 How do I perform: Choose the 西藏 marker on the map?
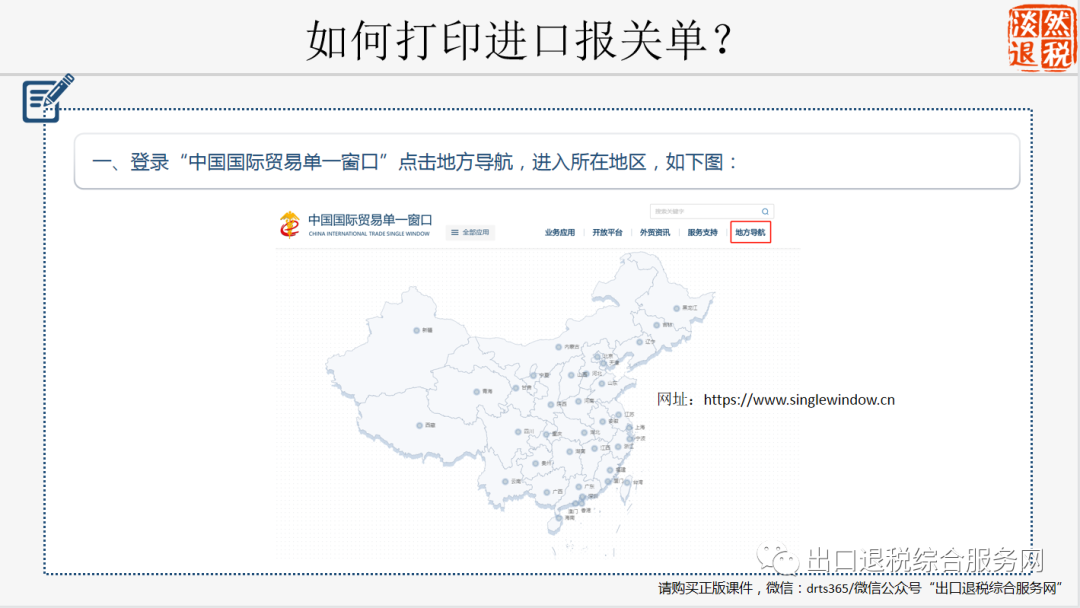pos(419,426)
